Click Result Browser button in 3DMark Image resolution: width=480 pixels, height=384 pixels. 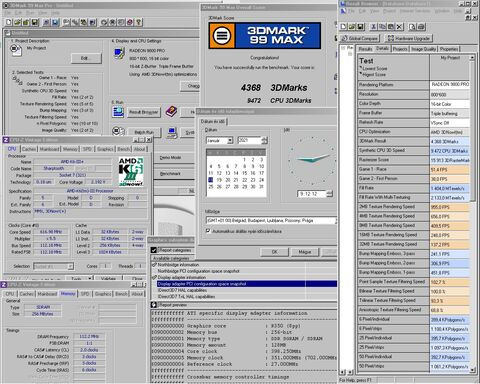click(144, 112)
